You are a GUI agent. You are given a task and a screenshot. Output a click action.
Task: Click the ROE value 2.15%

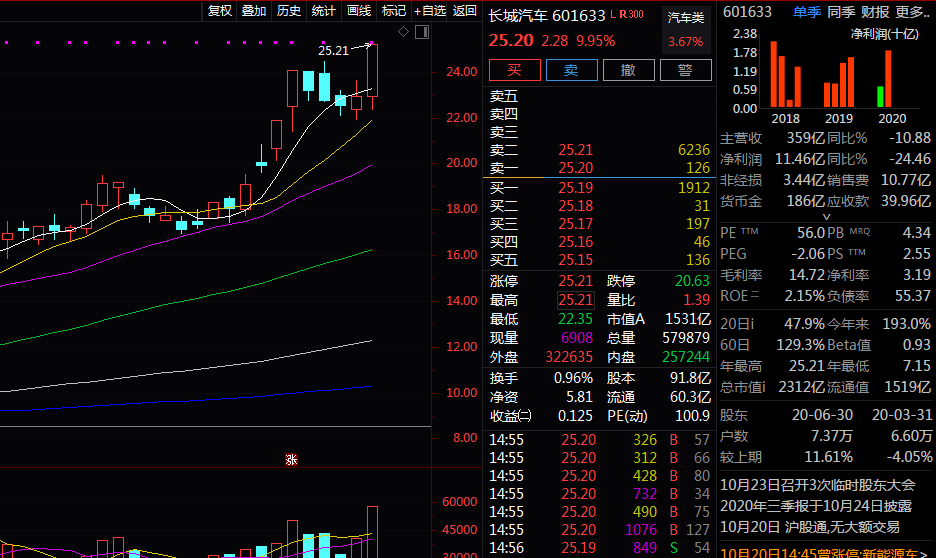pyautogui.click(x=804, y=296)
